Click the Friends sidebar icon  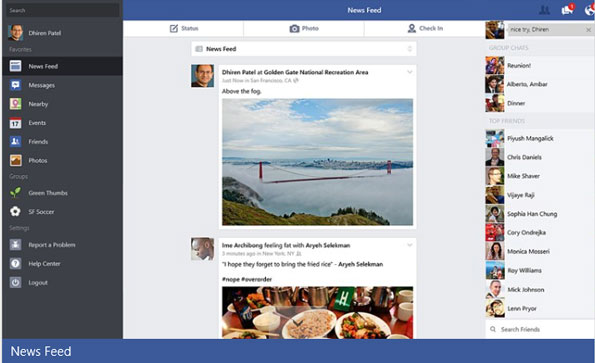pos(16,141)
